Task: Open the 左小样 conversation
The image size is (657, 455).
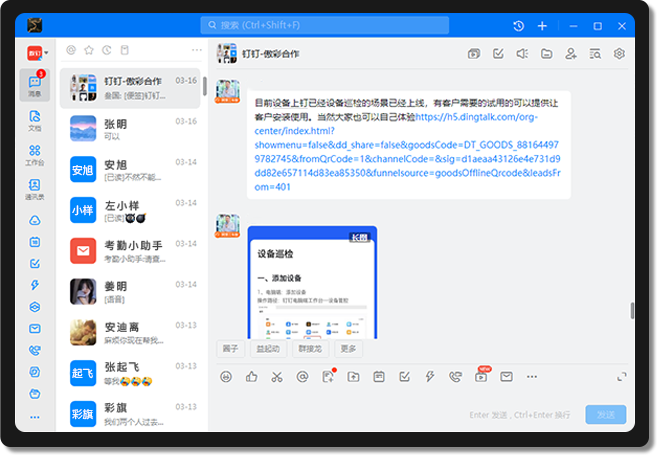Action: pyautogui.click(x=130, y=210)
